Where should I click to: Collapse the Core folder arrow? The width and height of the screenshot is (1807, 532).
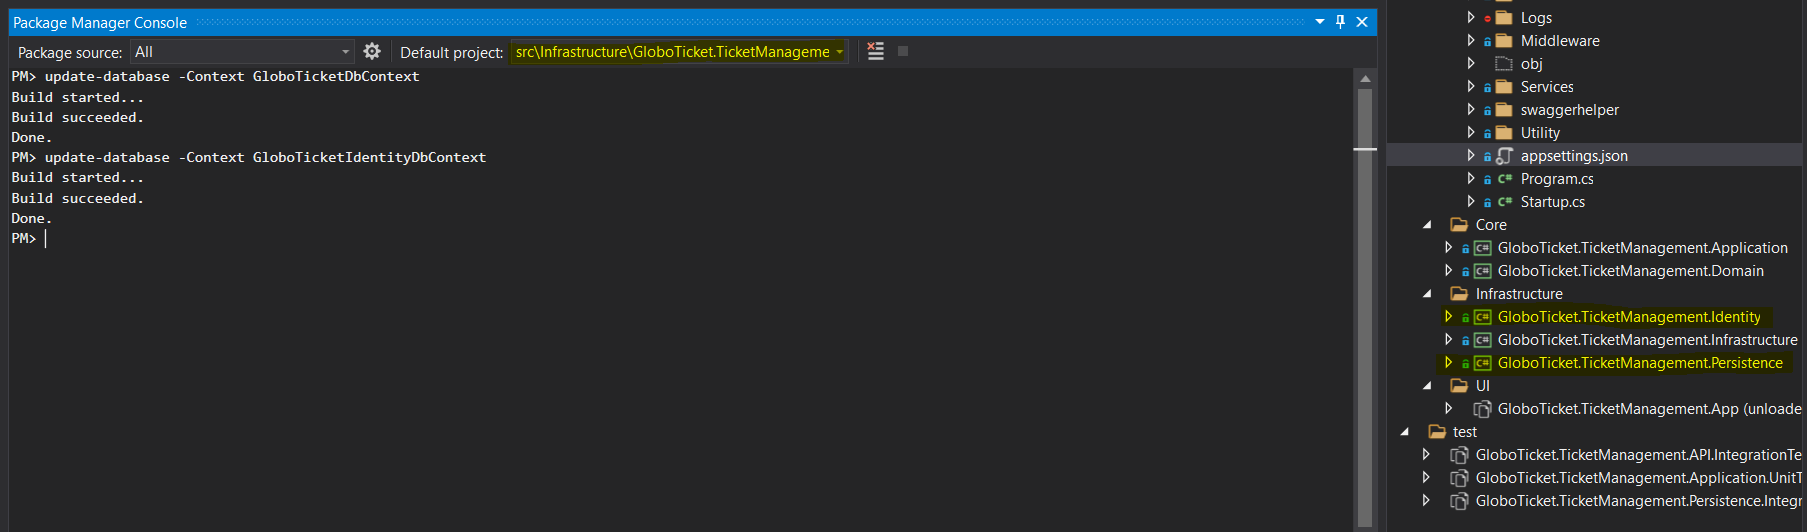pyautogui.click(x=1427, y=225)
